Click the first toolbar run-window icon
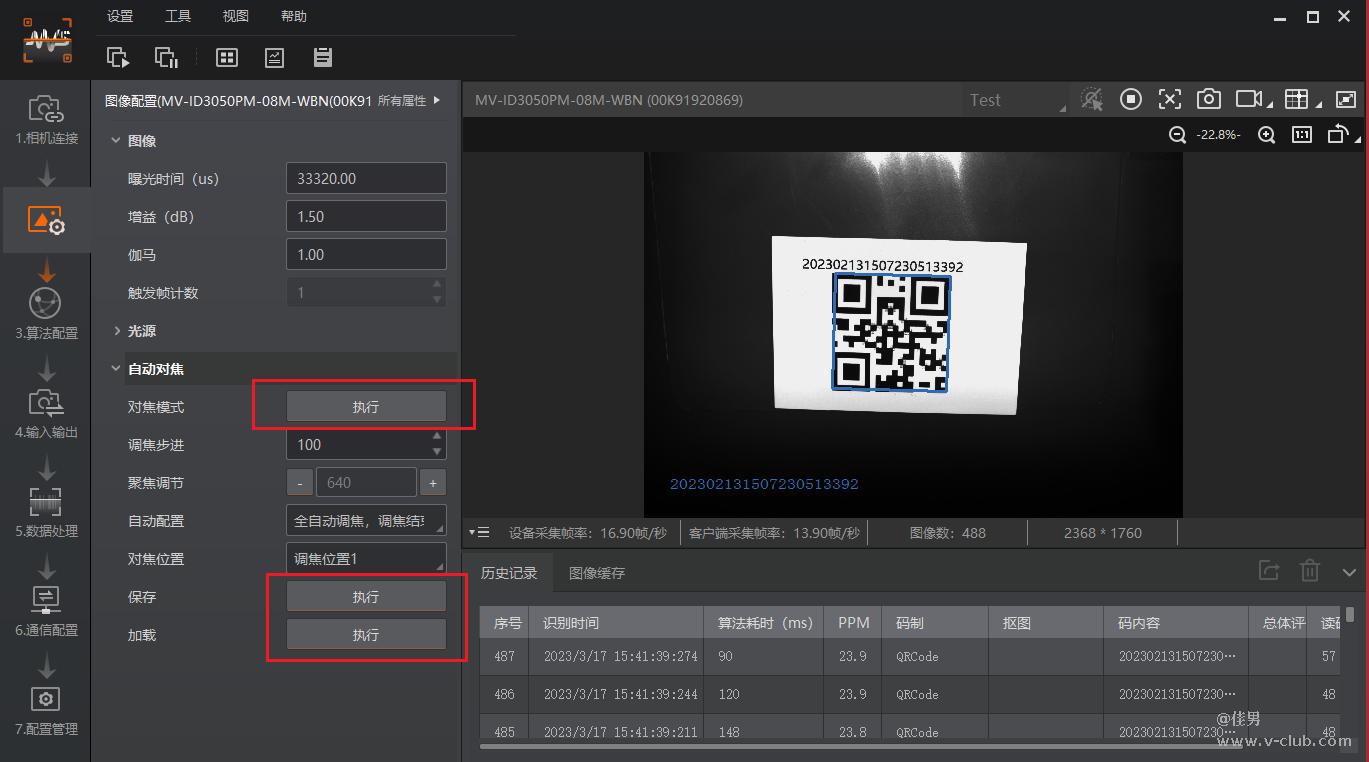 118,58
